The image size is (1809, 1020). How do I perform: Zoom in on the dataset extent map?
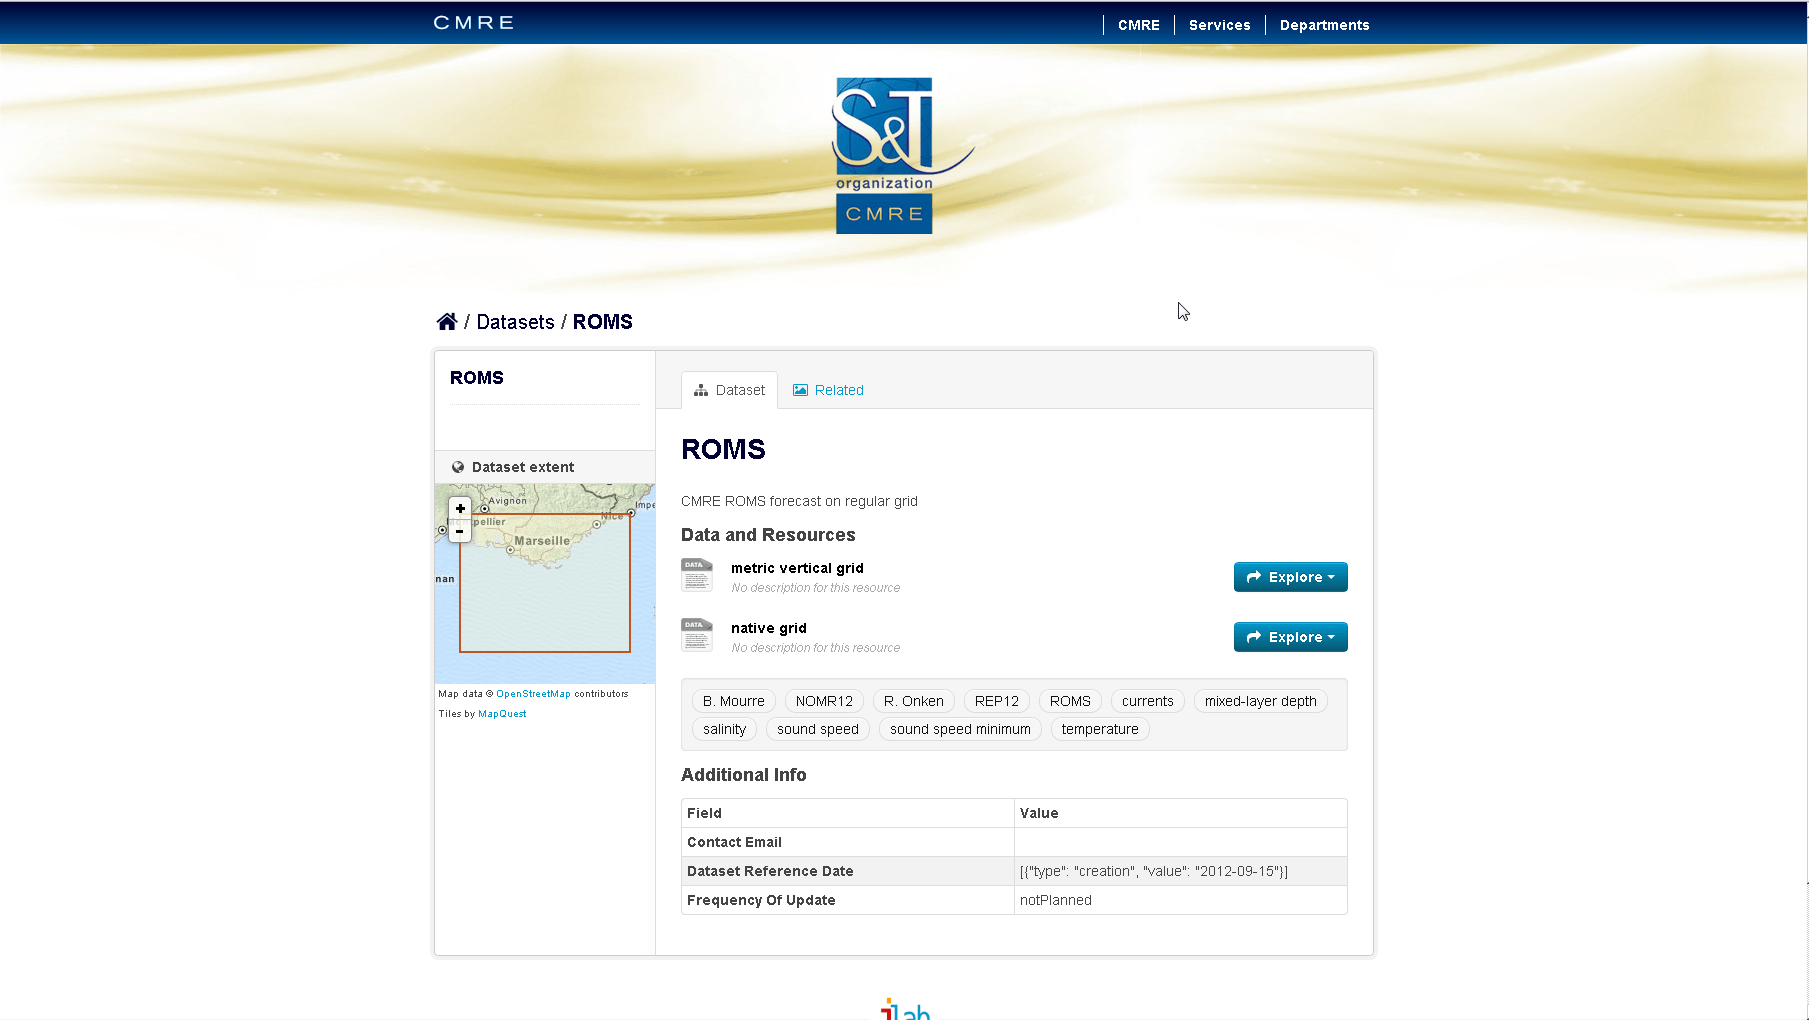pyautogui.click(x=460, y=508)
